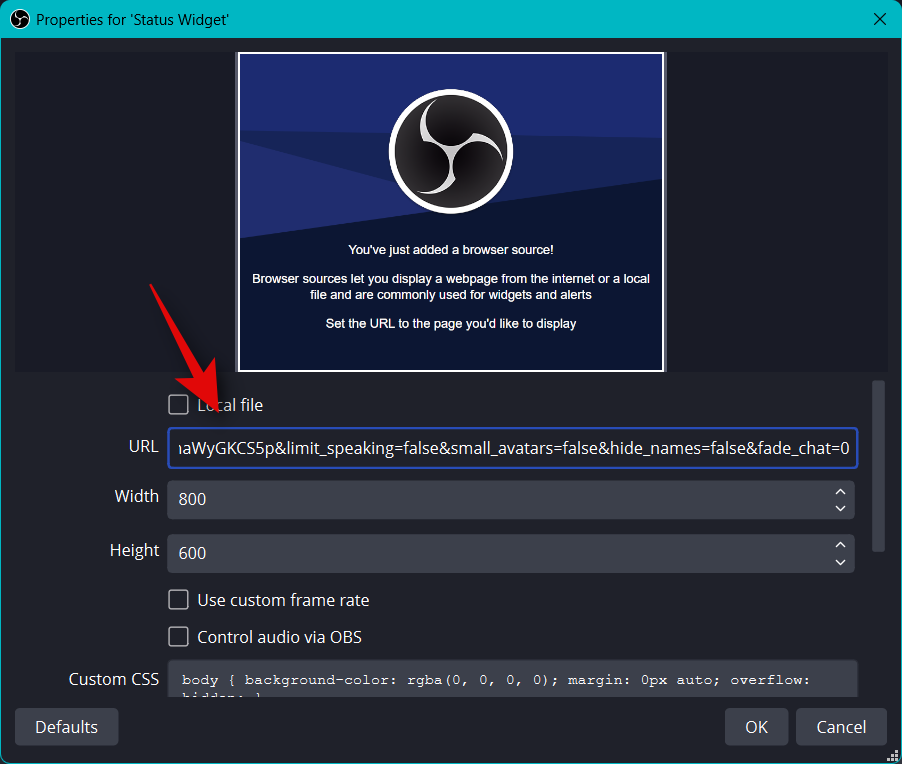Decrease Width using the down arrow
The width and height of the screenshot is (902, 764).
tap(840, 508)
